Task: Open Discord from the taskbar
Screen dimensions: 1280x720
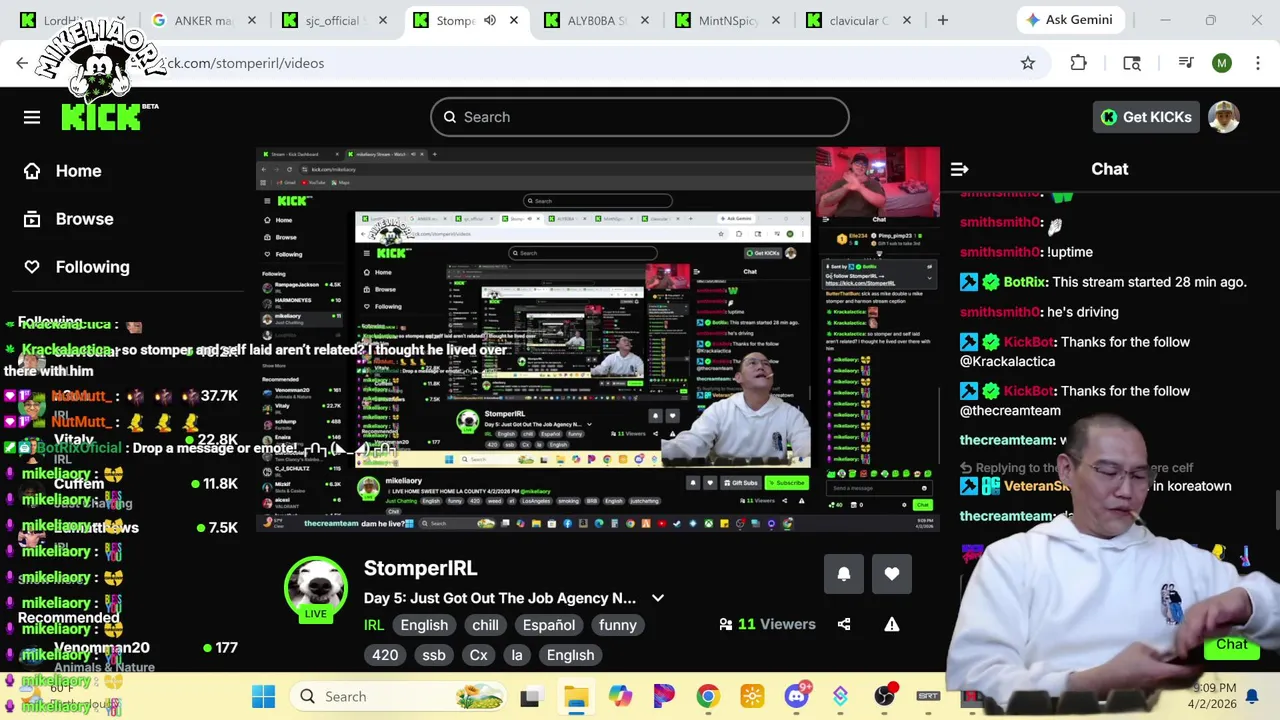Action: [x=797, y=697]
